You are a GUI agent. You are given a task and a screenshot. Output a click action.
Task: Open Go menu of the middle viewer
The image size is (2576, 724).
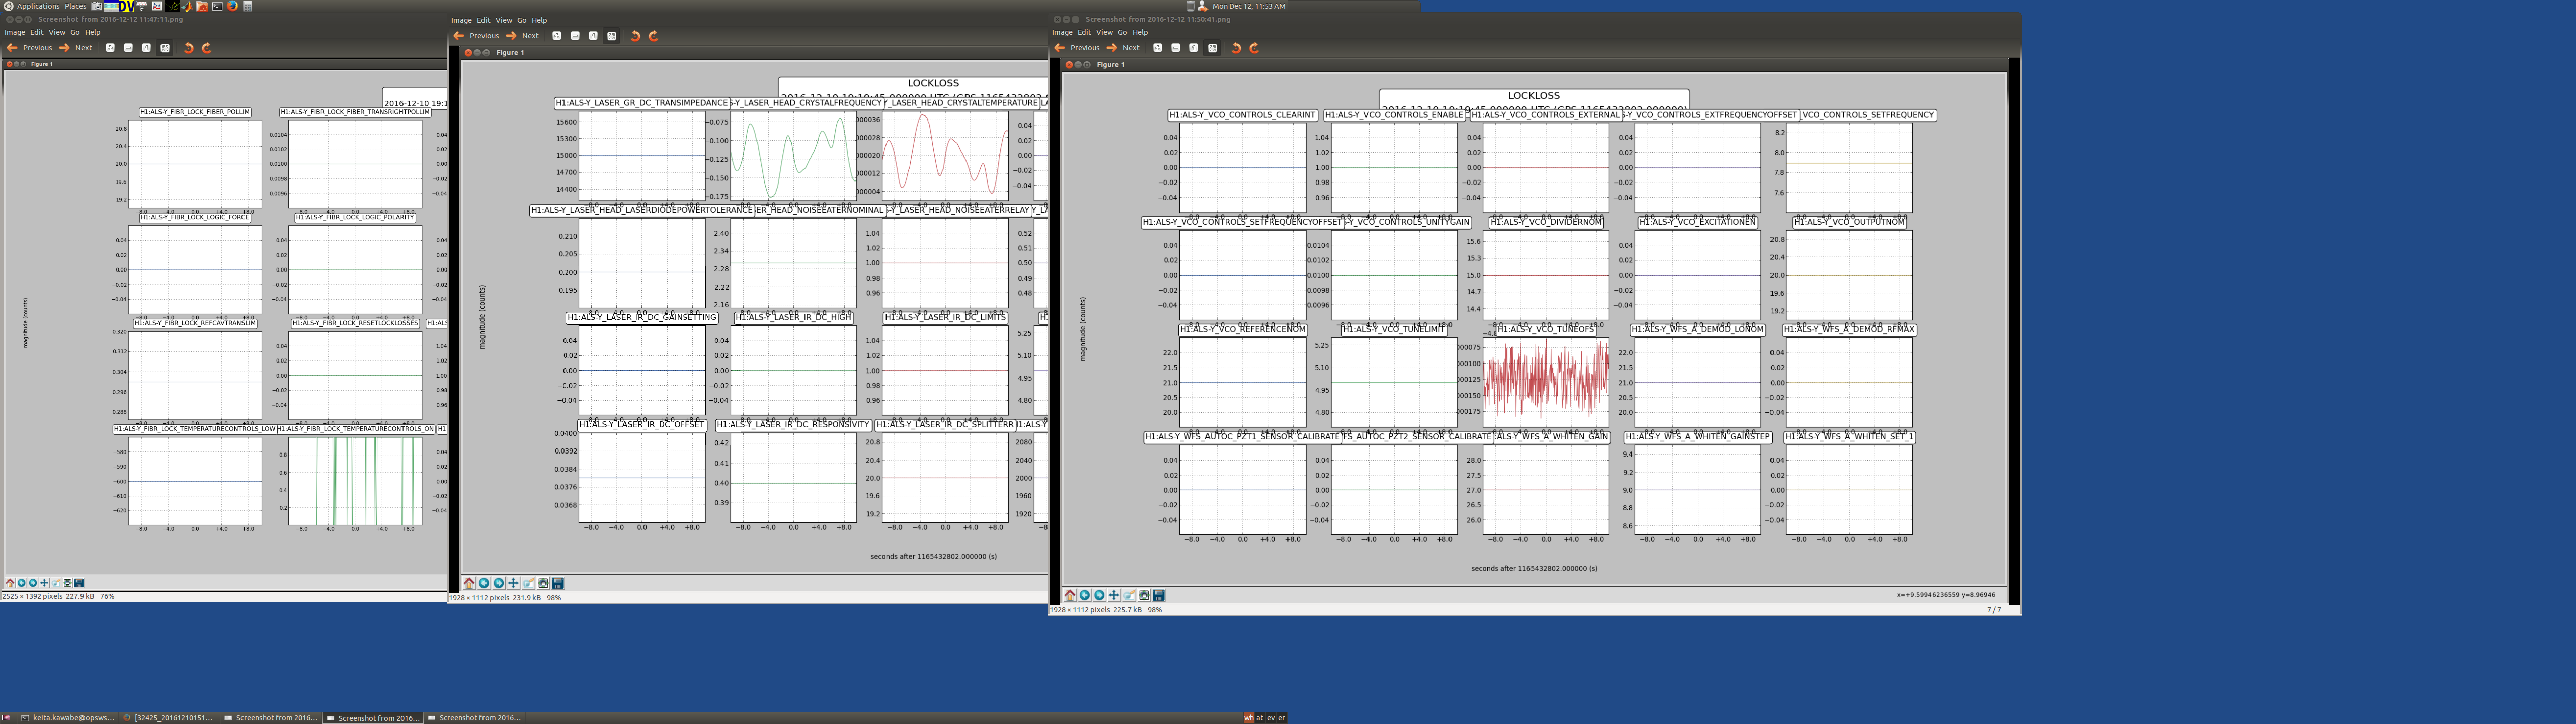[522, 20]
